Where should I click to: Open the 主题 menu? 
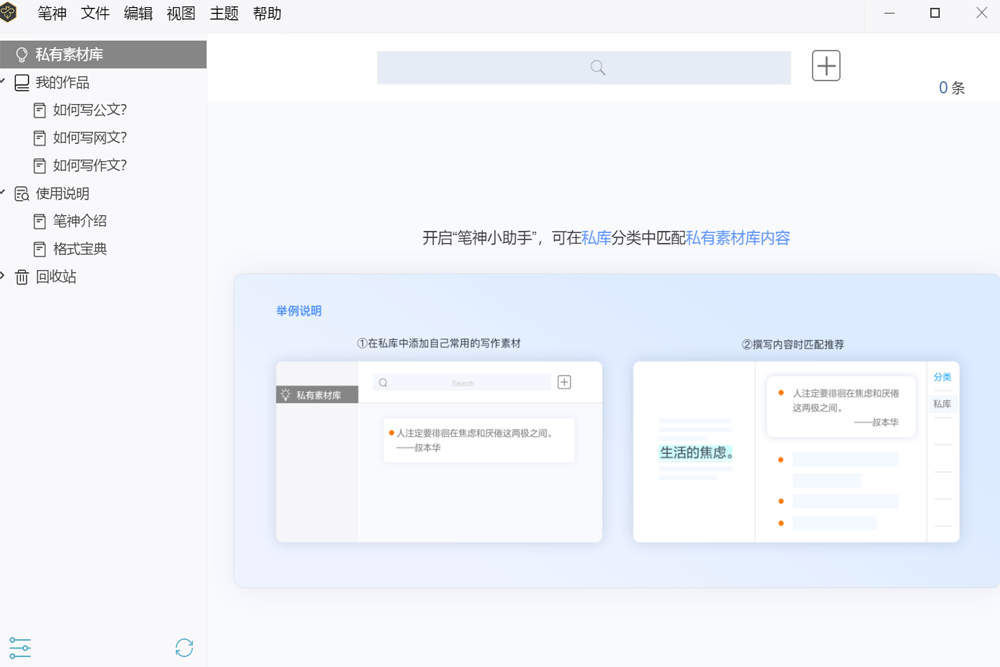pyautogui.click(x=224, y=14)
